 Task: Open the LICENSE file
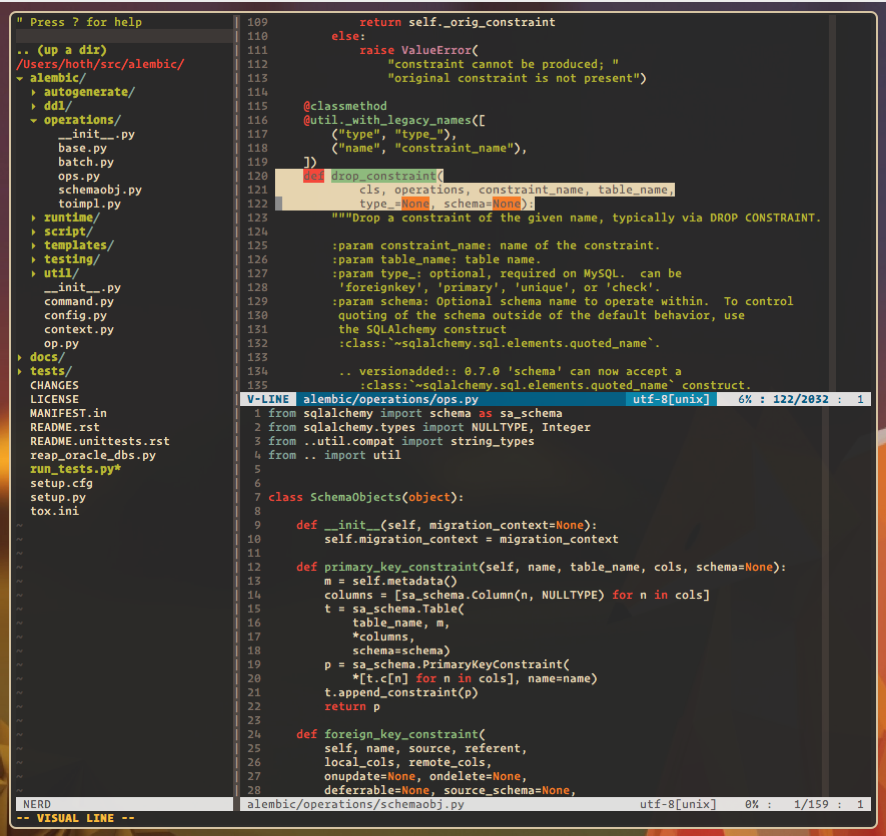click(55, 399)
